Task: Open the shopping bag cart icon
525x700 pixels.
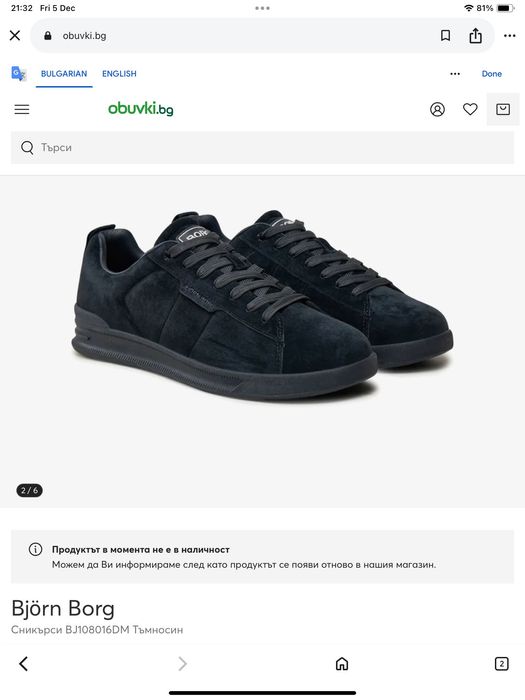Action: tap(503, 109)
